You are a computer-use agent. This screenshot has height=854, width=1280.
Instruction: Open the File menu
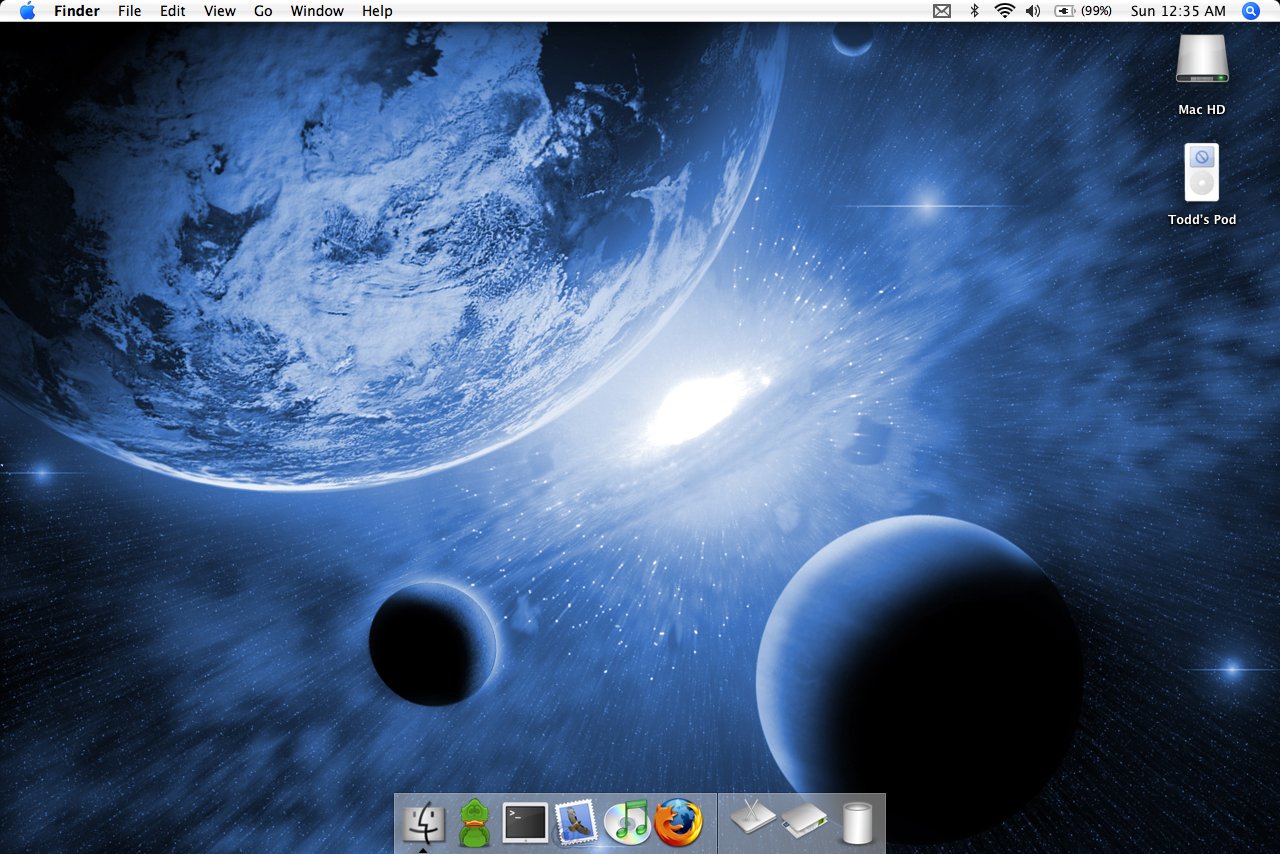129,11
